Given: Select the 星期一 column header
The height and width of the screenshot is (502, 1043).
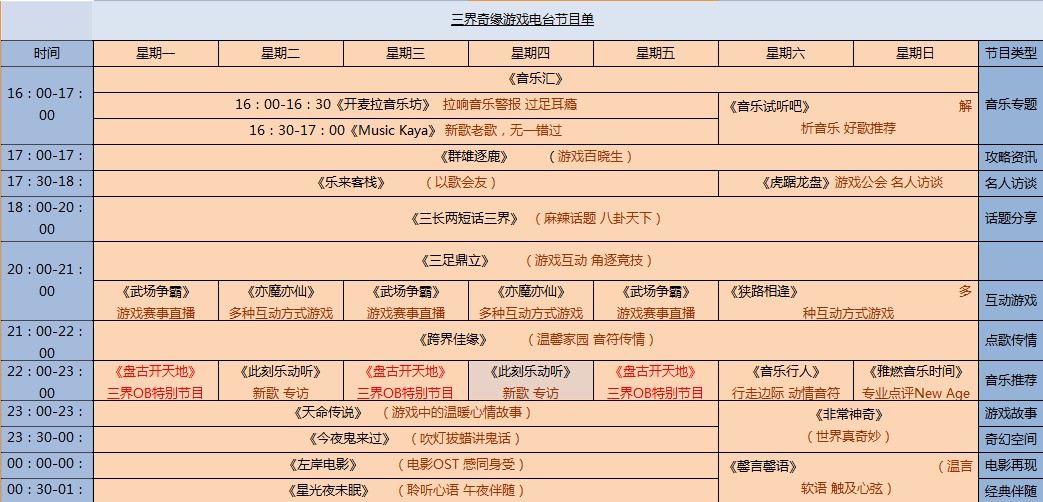Looking at the screenshot, I should click(x=155, y=54).
